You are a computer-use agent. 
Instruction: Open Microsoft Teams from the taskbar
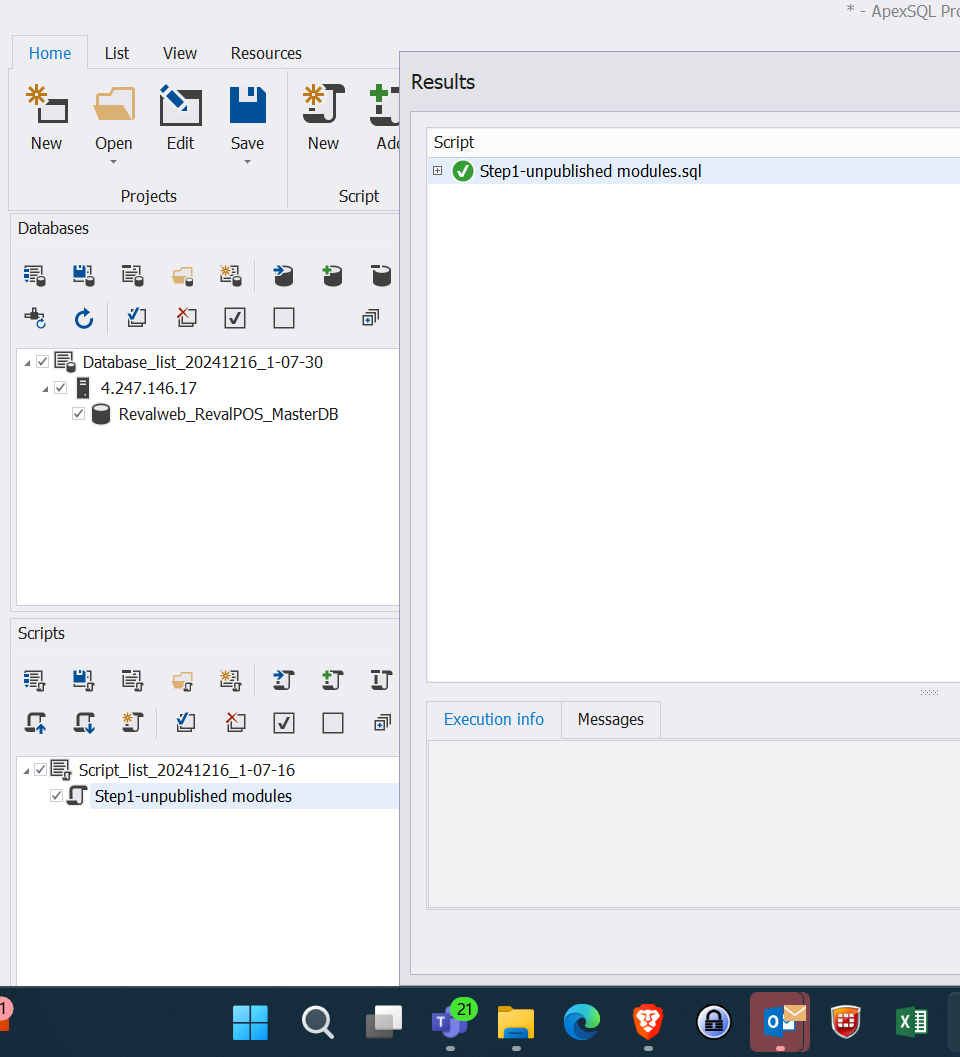(448, 1022)
